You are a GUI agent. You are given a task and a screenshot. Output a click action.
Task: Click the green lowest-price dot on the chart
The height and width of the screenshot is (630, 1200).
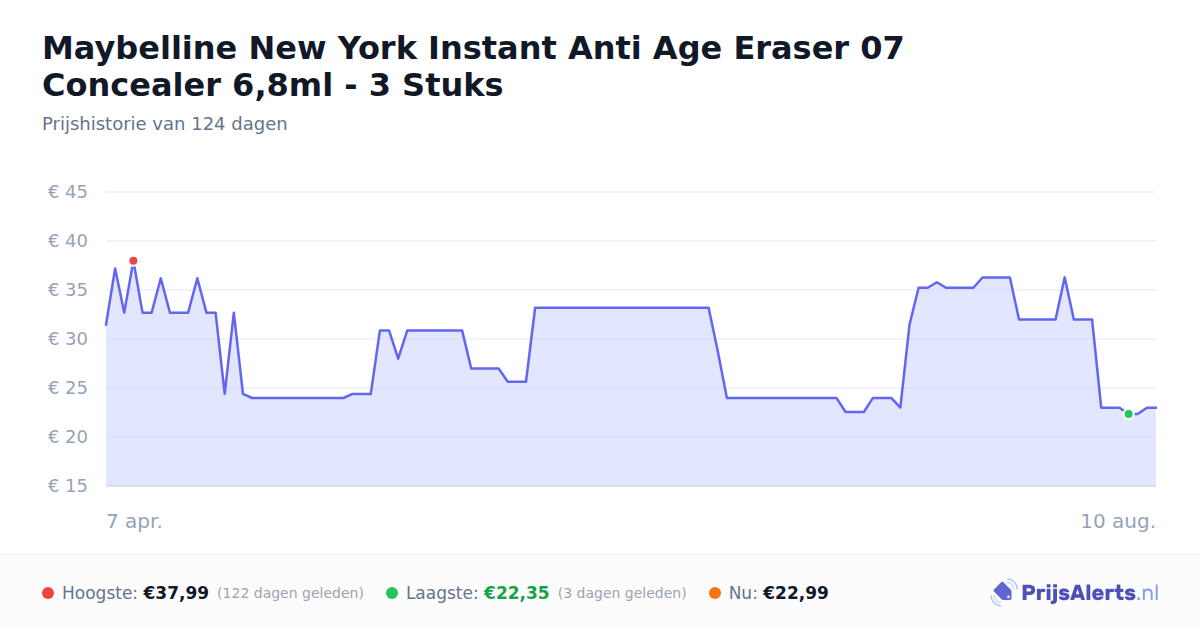(x=1128, y=414)
